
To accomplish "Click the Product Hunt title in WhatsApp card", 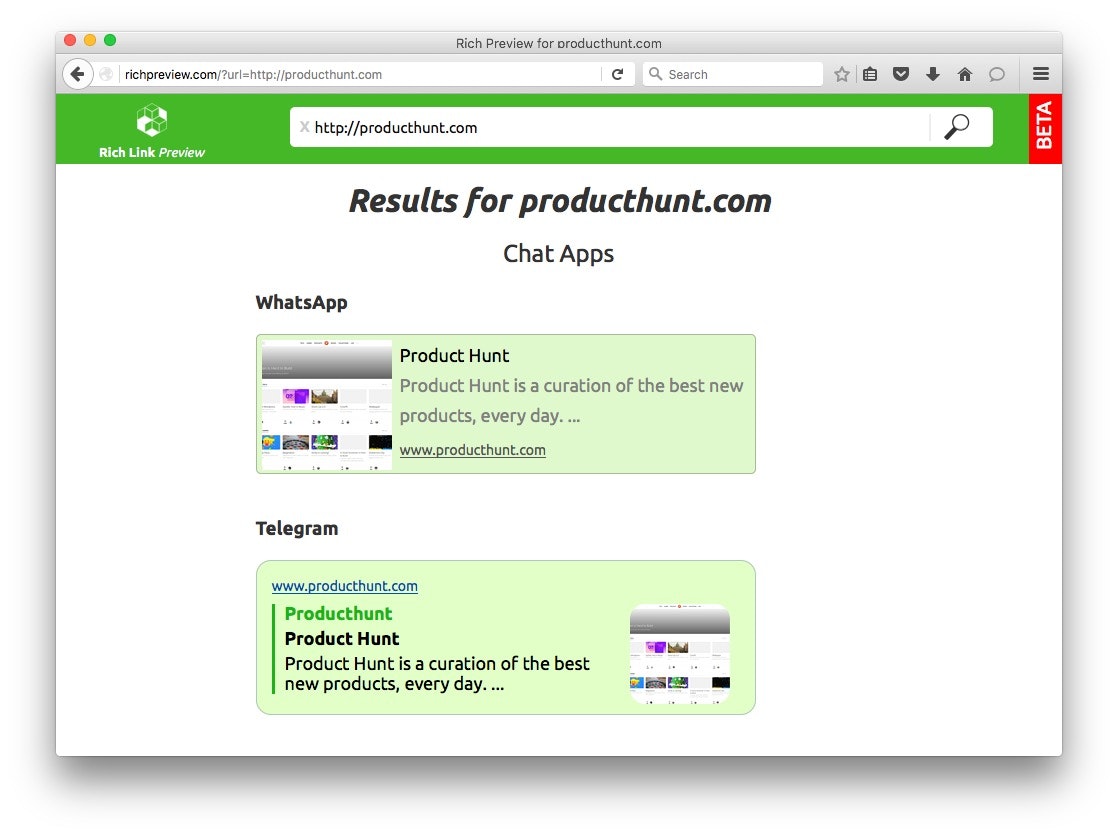I will coord(454,355).
